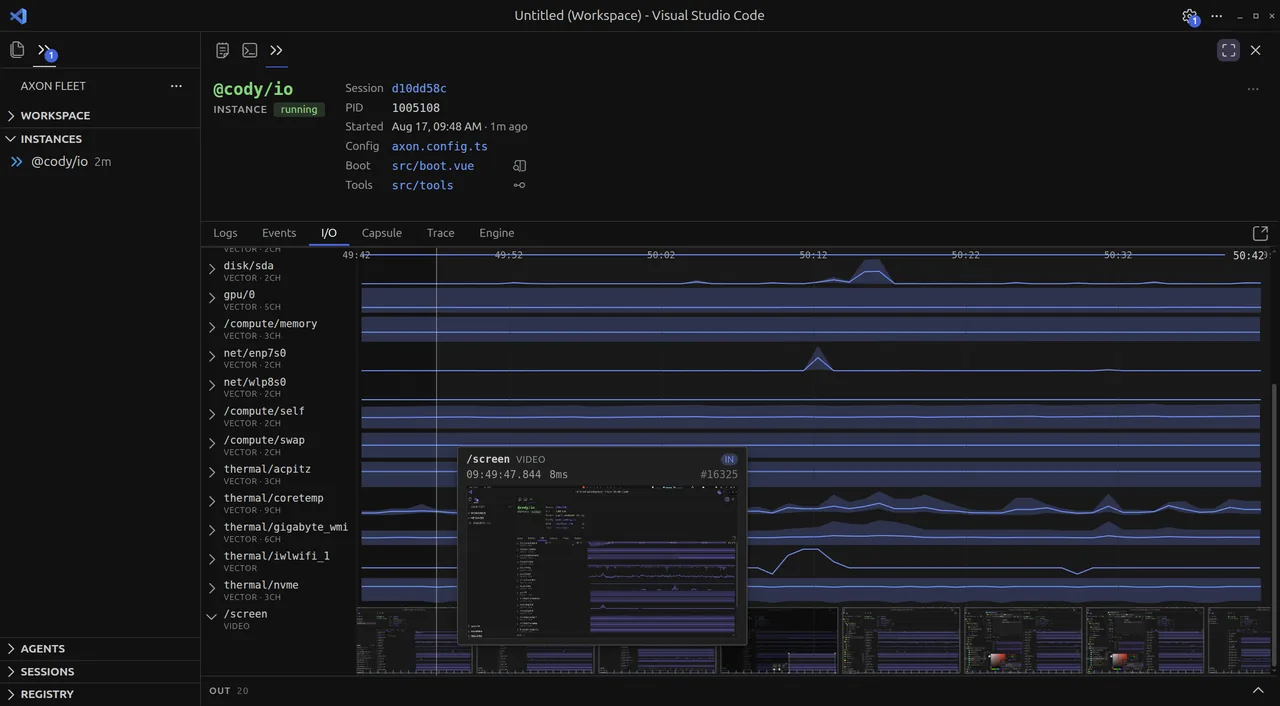The height and width of the screenshot is (706, 1280).
Task: Select the I/O tab
Action: click(x=329, y=233)
